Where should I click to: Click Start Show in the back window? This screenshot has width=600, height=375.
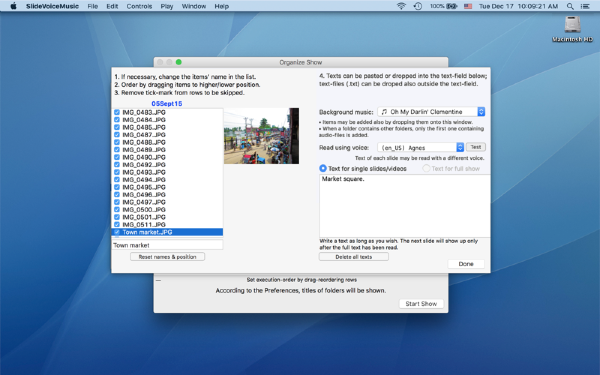[421, 303]
